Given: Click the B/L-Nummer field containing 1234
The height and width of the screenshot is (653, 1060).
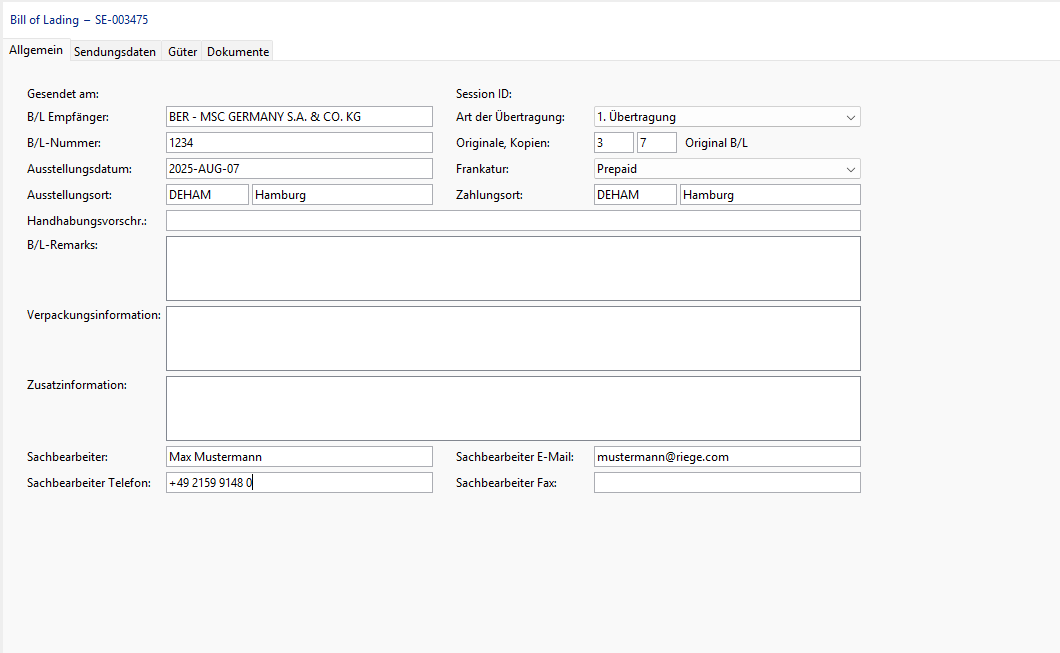Looking at the screenshot, I should click(x=299, y=143).
